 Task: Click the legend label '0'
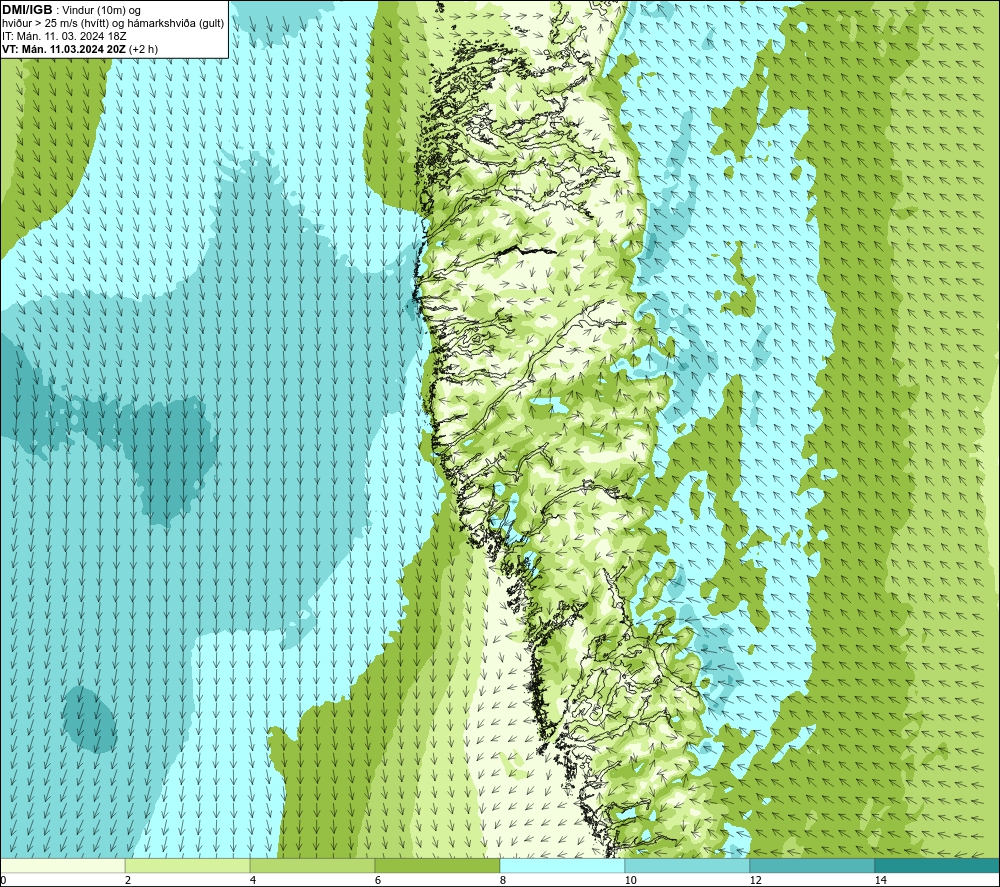point(3,880)
